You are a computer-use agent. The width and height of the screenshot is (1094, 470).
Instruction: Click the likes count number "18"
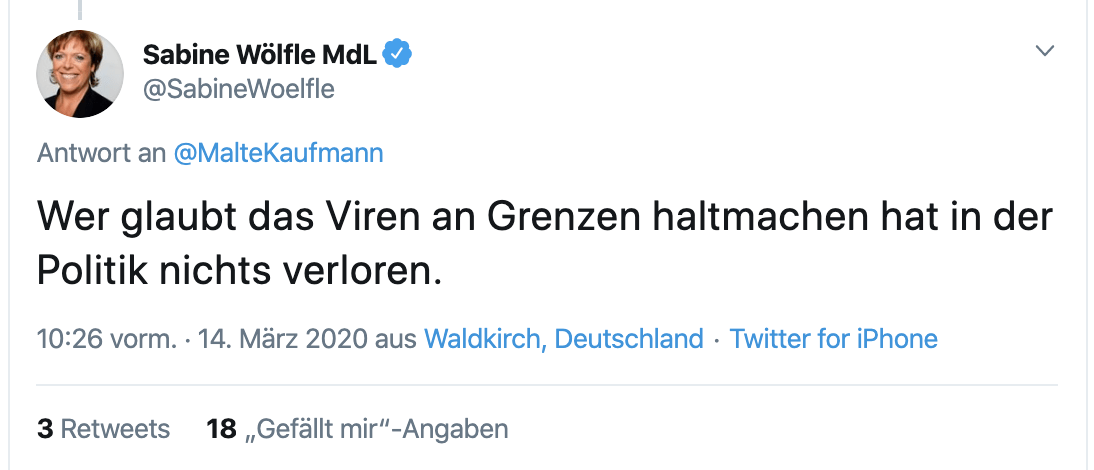point(220,429)
